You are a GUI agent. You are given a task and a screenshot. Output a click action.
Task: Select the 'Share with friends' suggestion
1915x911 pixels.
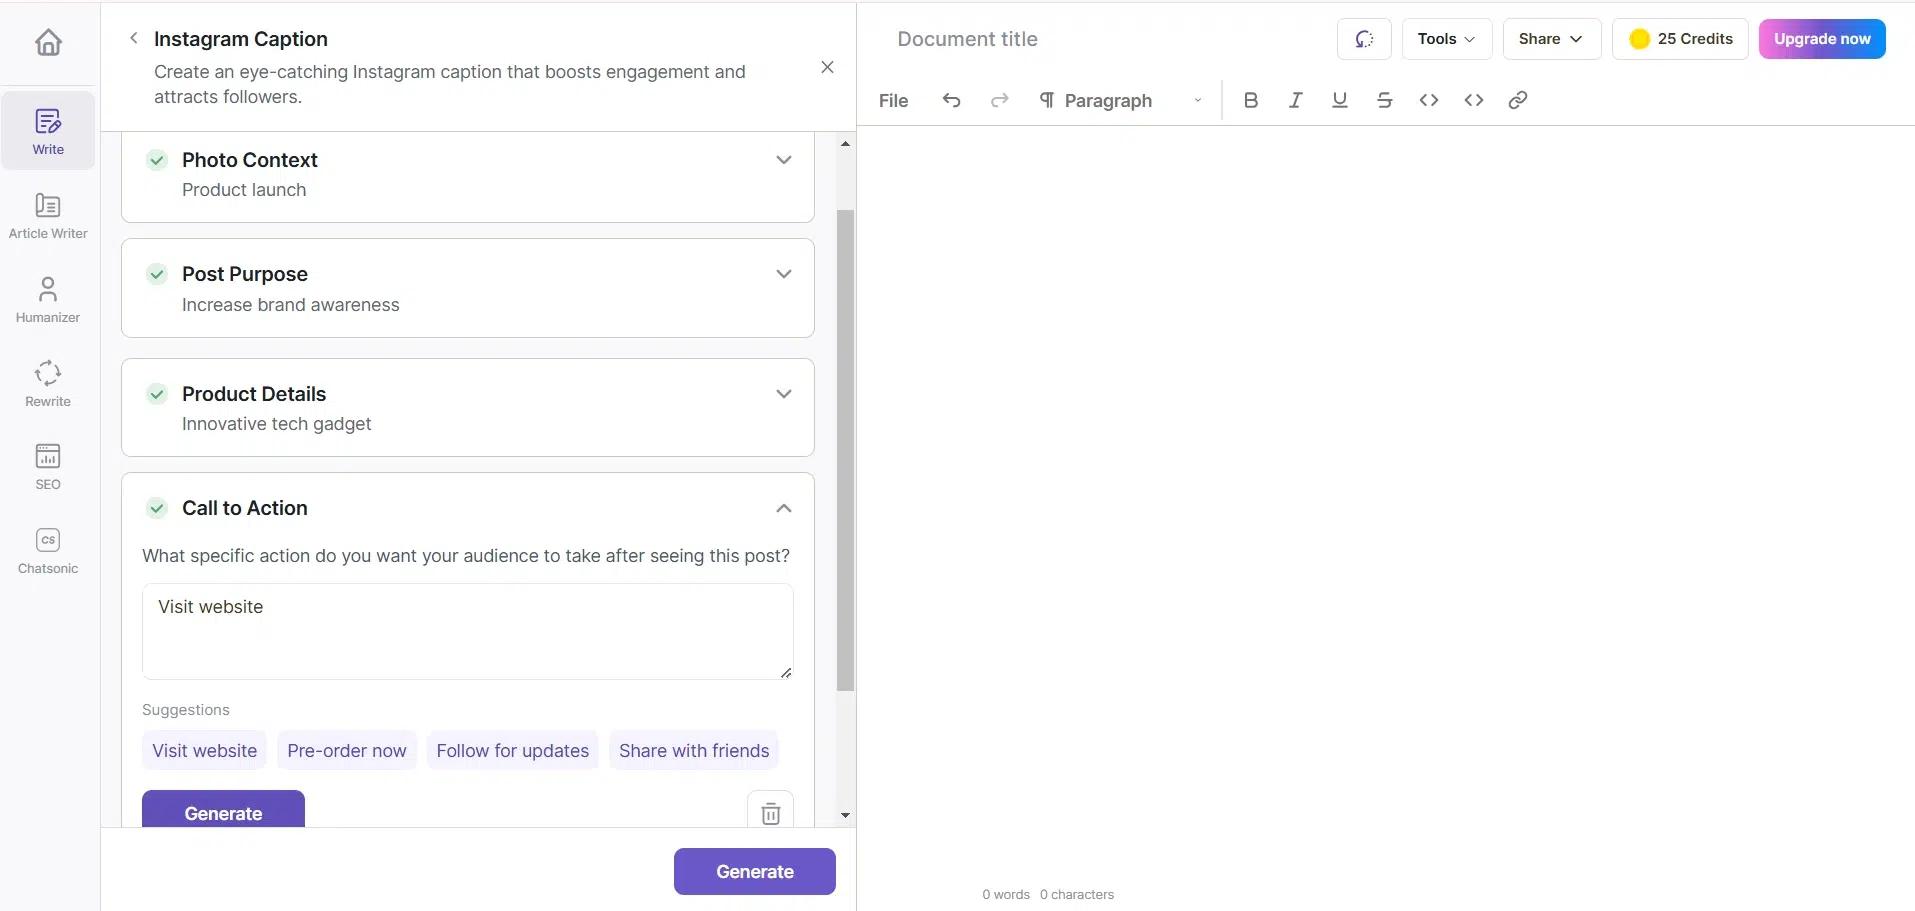(694, 750)
